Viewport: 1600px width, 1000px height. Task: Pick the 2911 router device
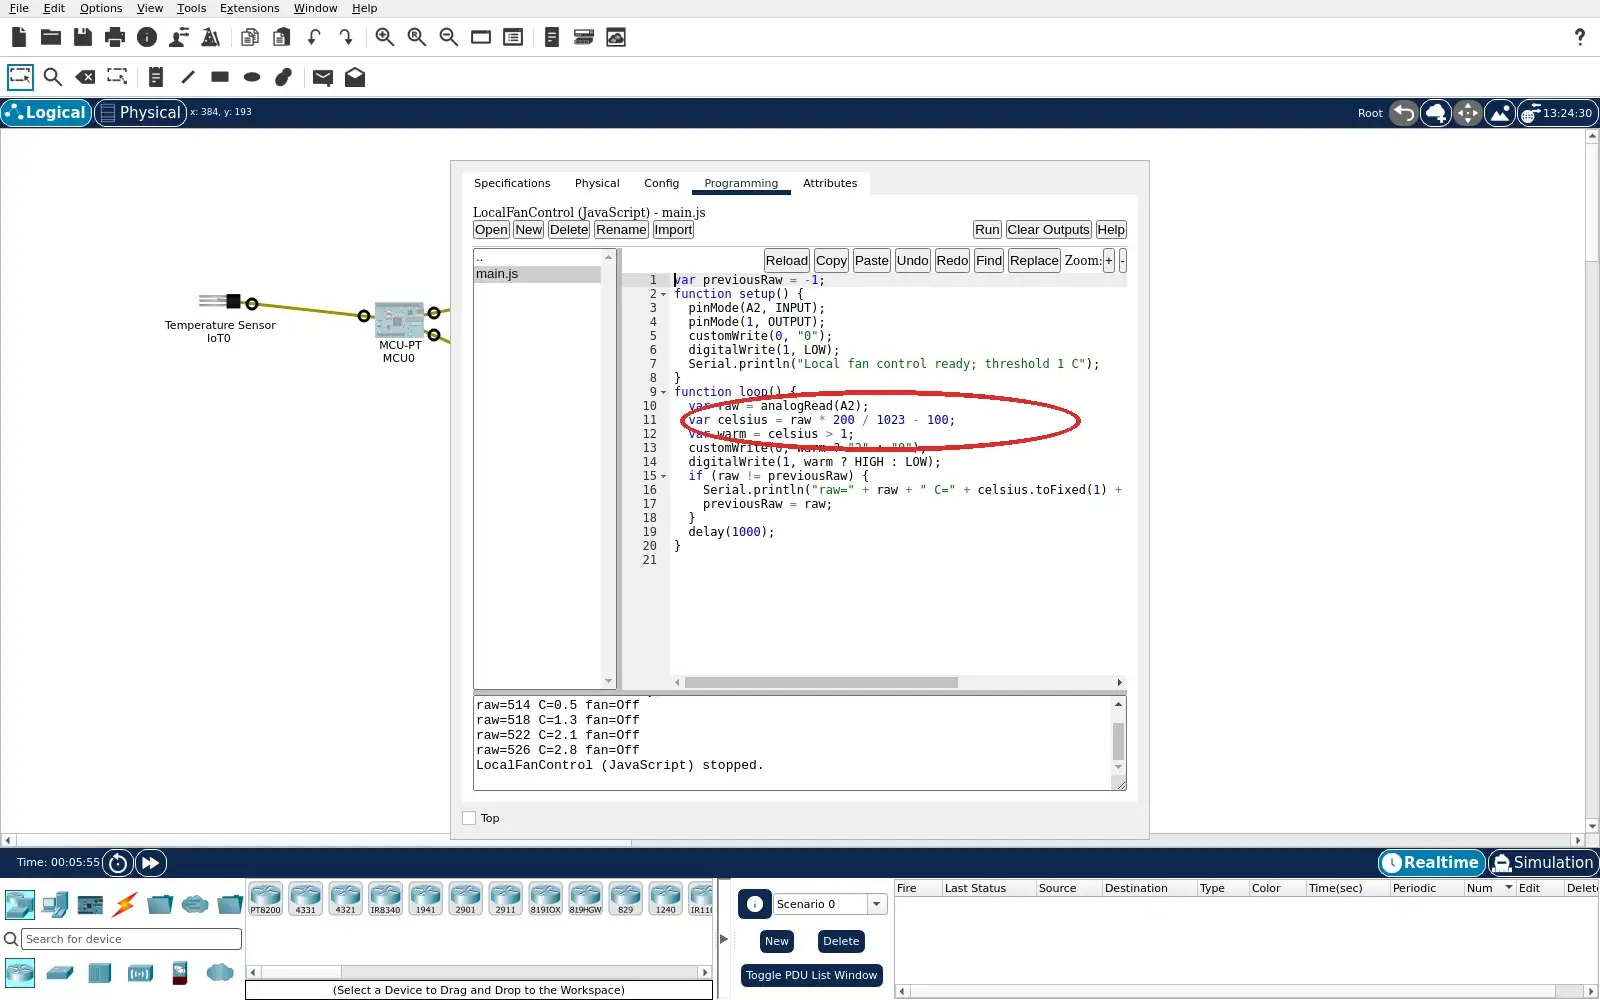pyautogui.click(x=505, y=899)
